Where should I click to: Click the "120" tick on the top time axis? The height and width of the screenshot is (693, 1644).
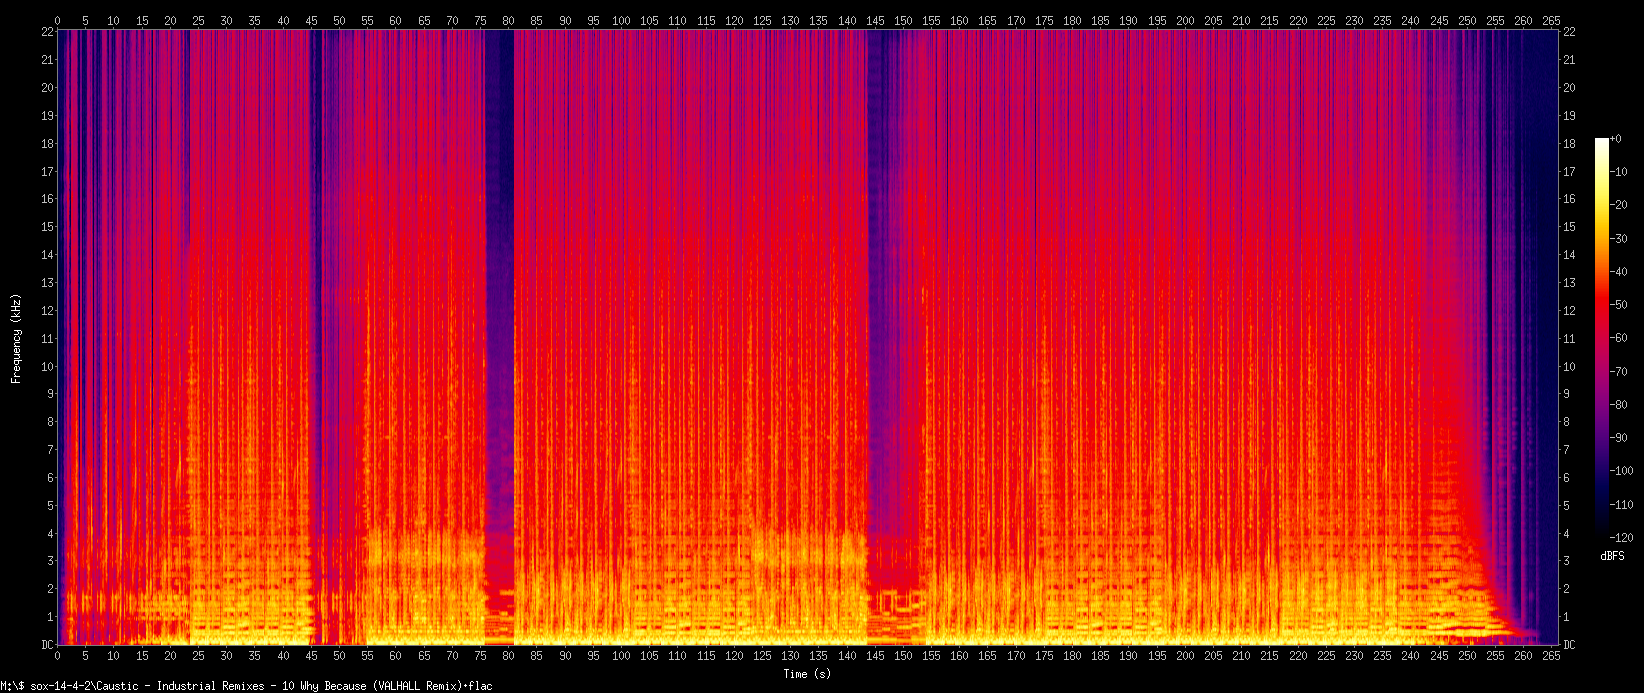(x=734, y=20)
